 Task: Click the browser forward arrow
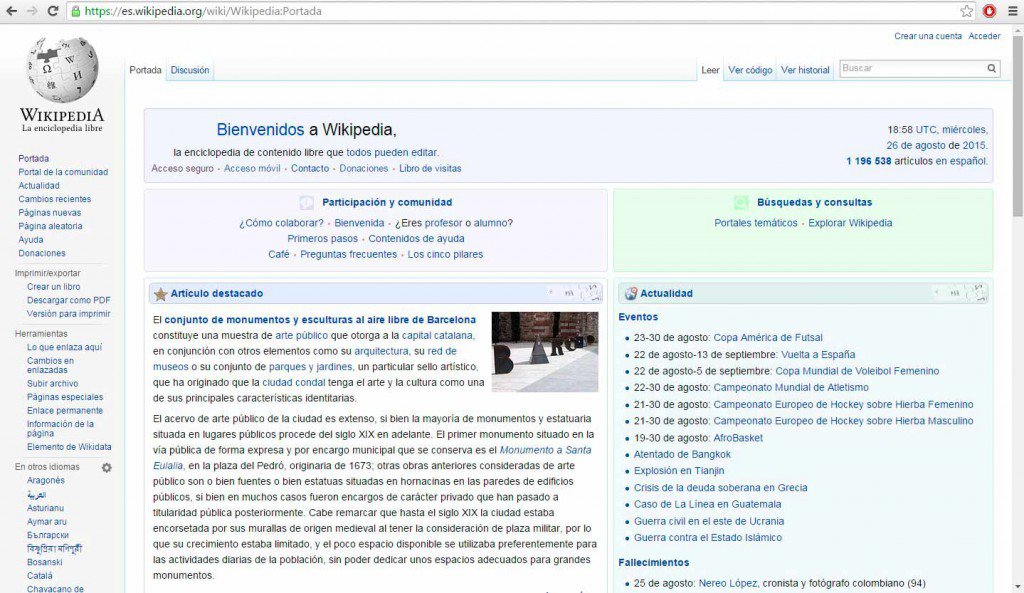[x=32, y=11]
